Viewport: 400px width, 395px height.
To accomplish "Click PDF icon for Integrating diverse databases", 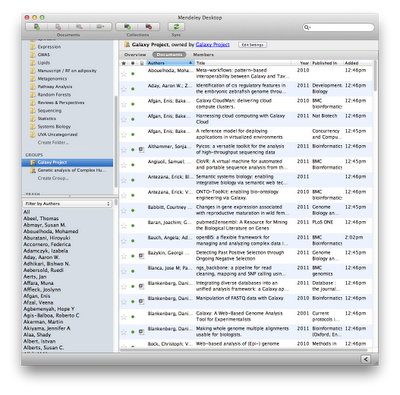I will [x=141, y=286].
